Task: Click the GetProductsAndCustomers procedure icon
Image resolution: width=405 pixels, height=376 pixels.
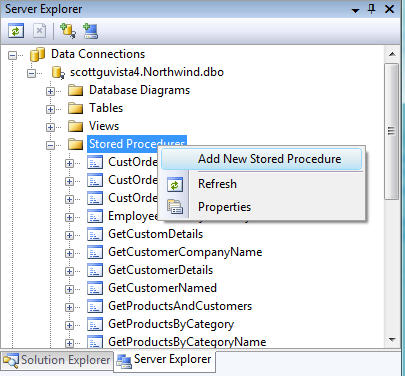Action: tap(95, 306)
